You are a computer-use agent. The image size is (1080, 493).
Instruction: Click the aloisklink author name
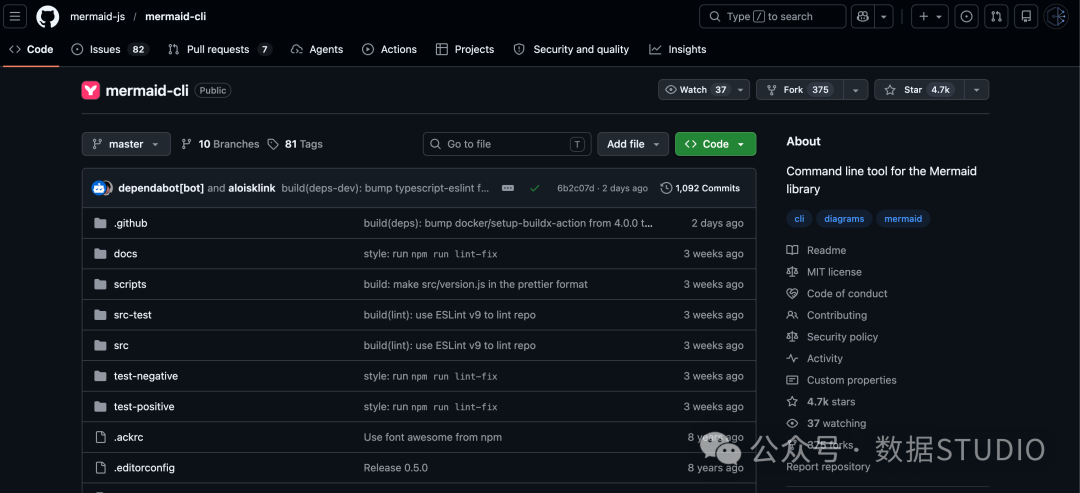click(252, 188)
